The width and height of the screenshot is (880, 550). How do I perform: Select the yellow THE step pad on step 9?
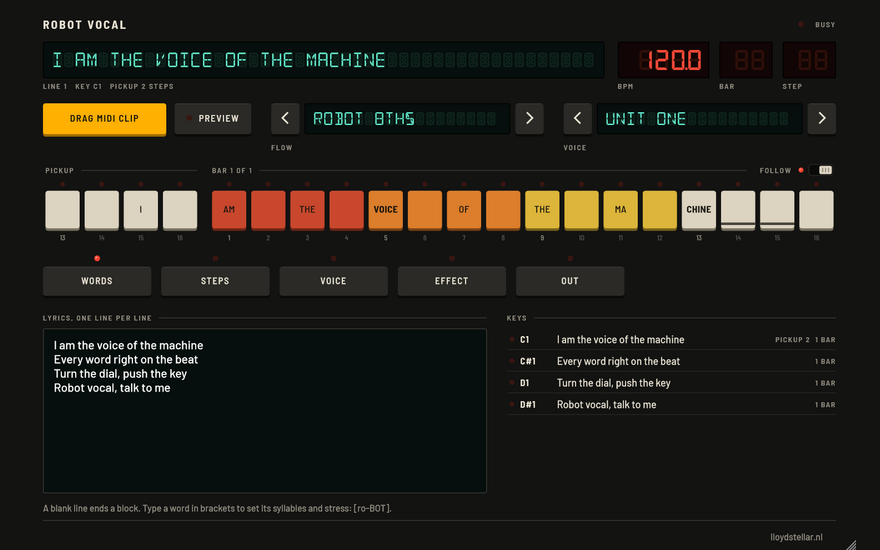tap(542, 210)
